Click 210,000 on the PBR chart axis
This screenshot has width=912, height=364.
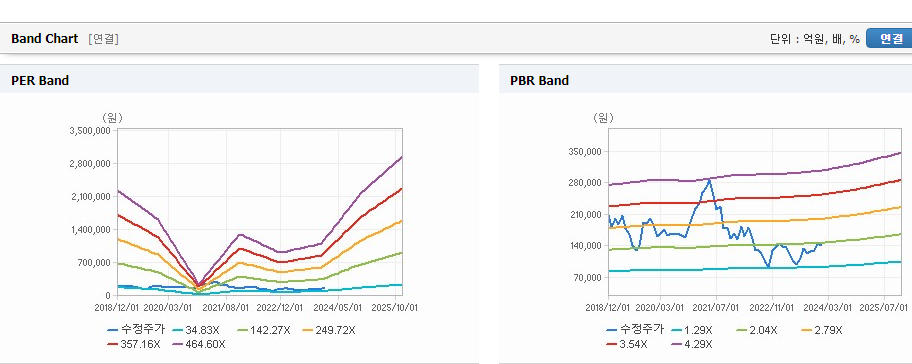(586, 215)
